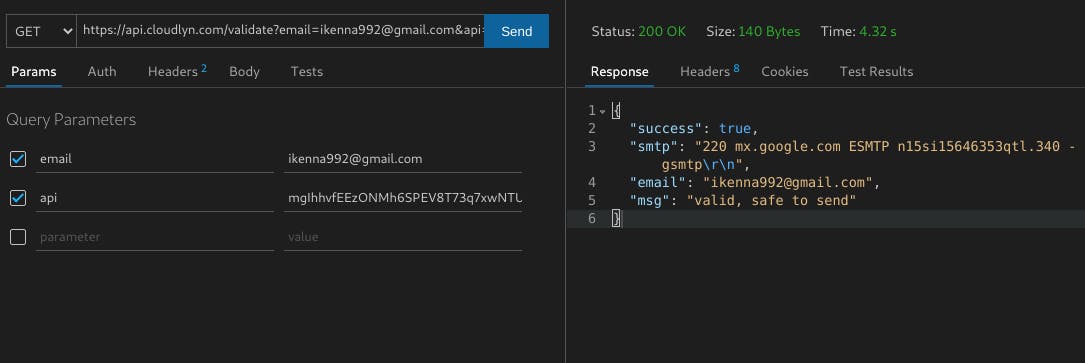Click the Status 200 OK text
Viewport: 1085px width, 363px height.
639,31
